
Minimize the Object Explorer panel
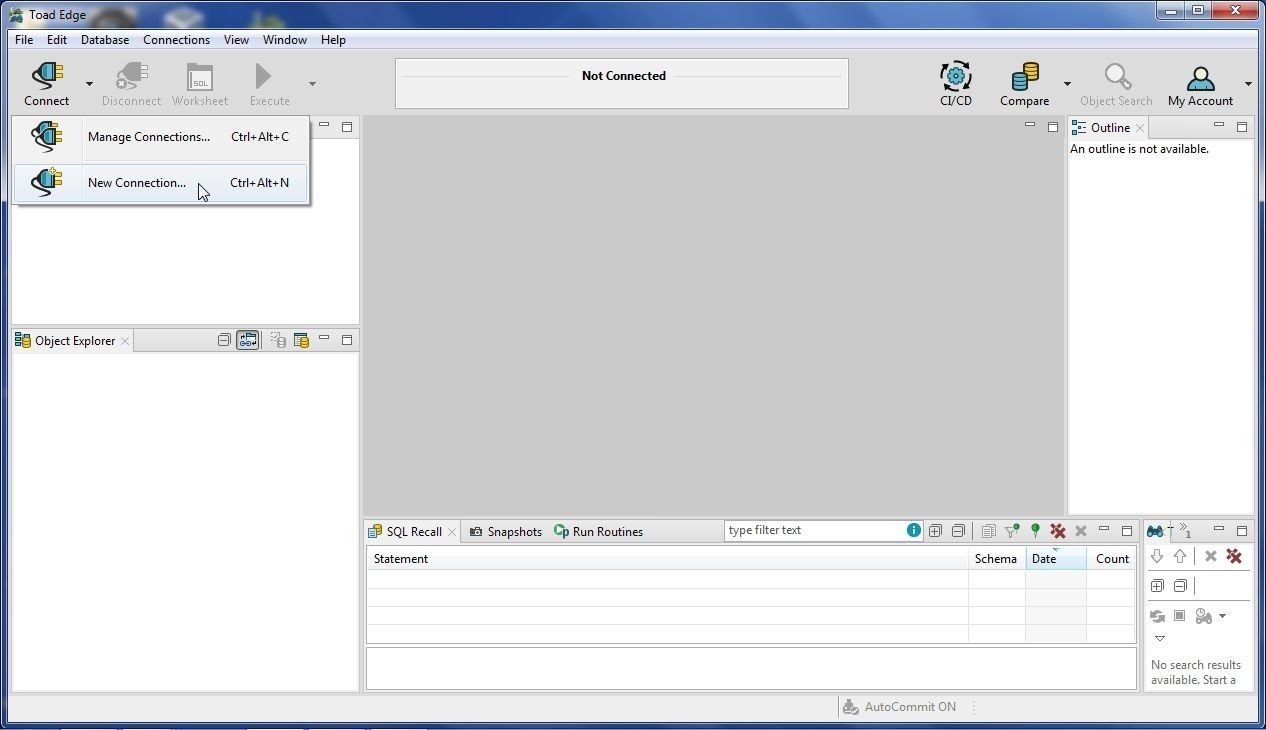click(x=324, y=339)
